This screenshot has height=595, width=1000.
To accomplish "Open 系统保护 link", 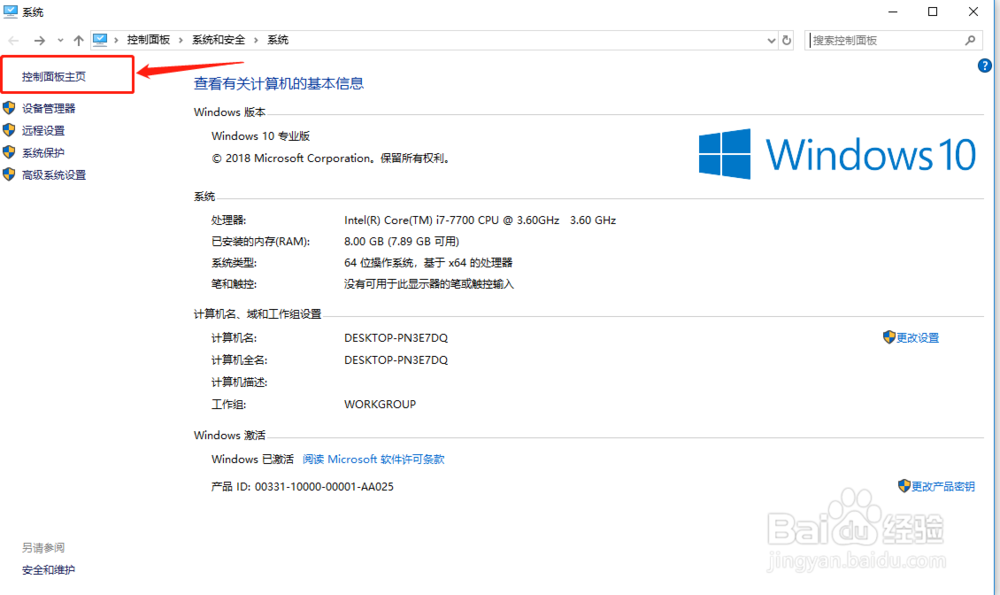I will [x=43, y=153].
